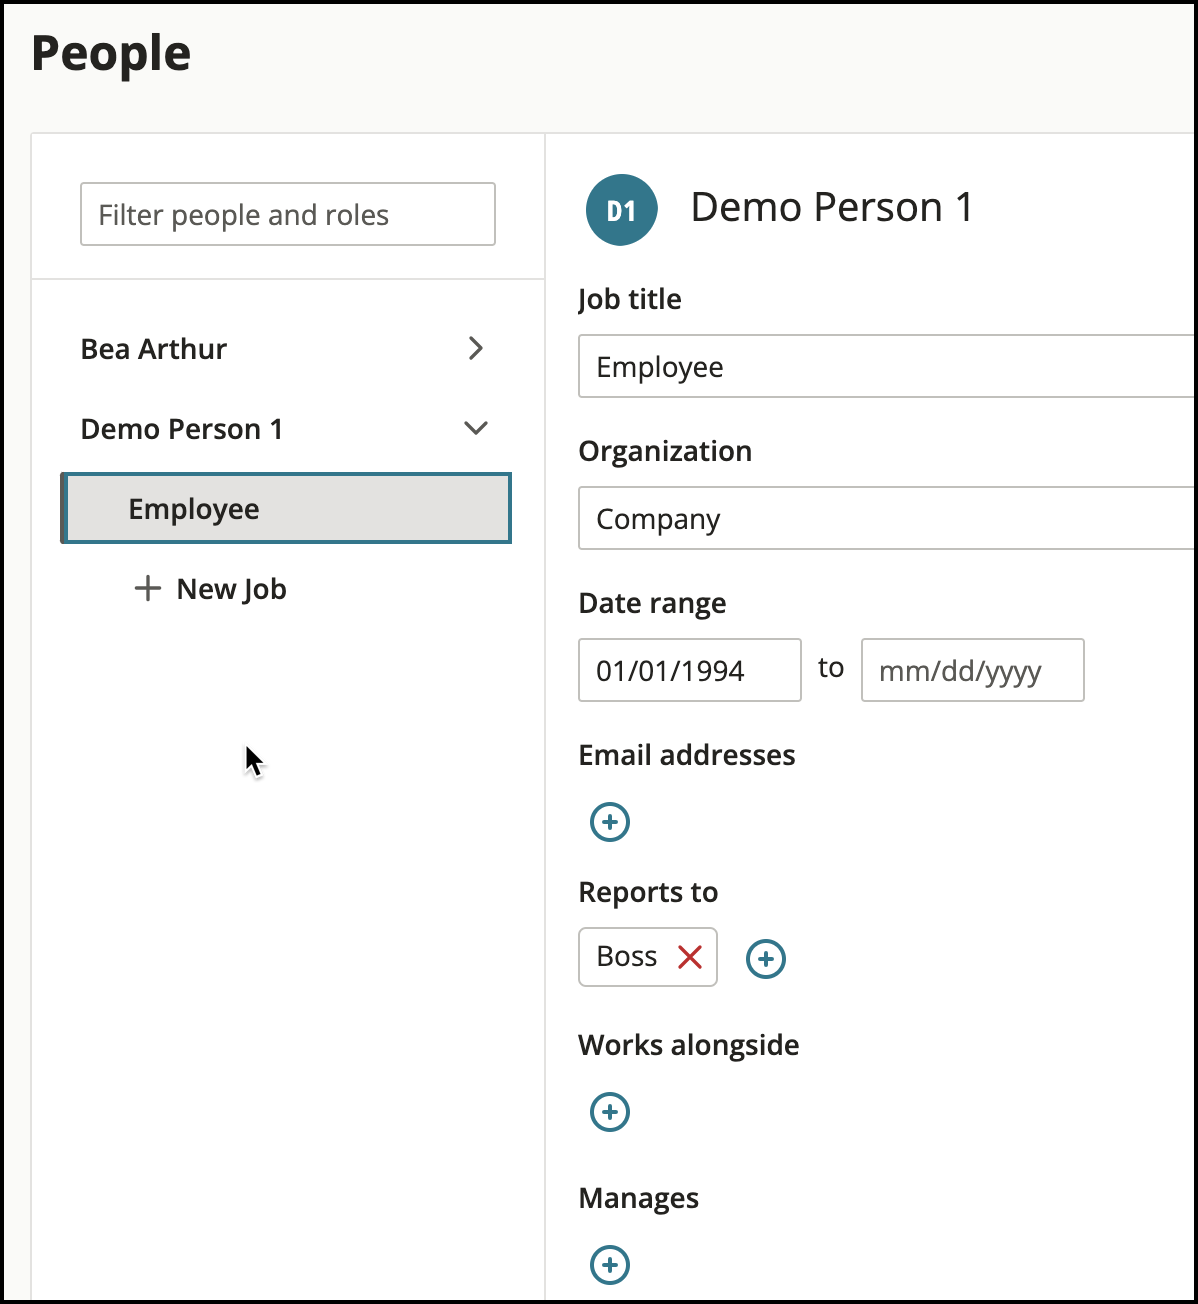
Task: Add a Reports to relationship
Action: pos(766,959)
